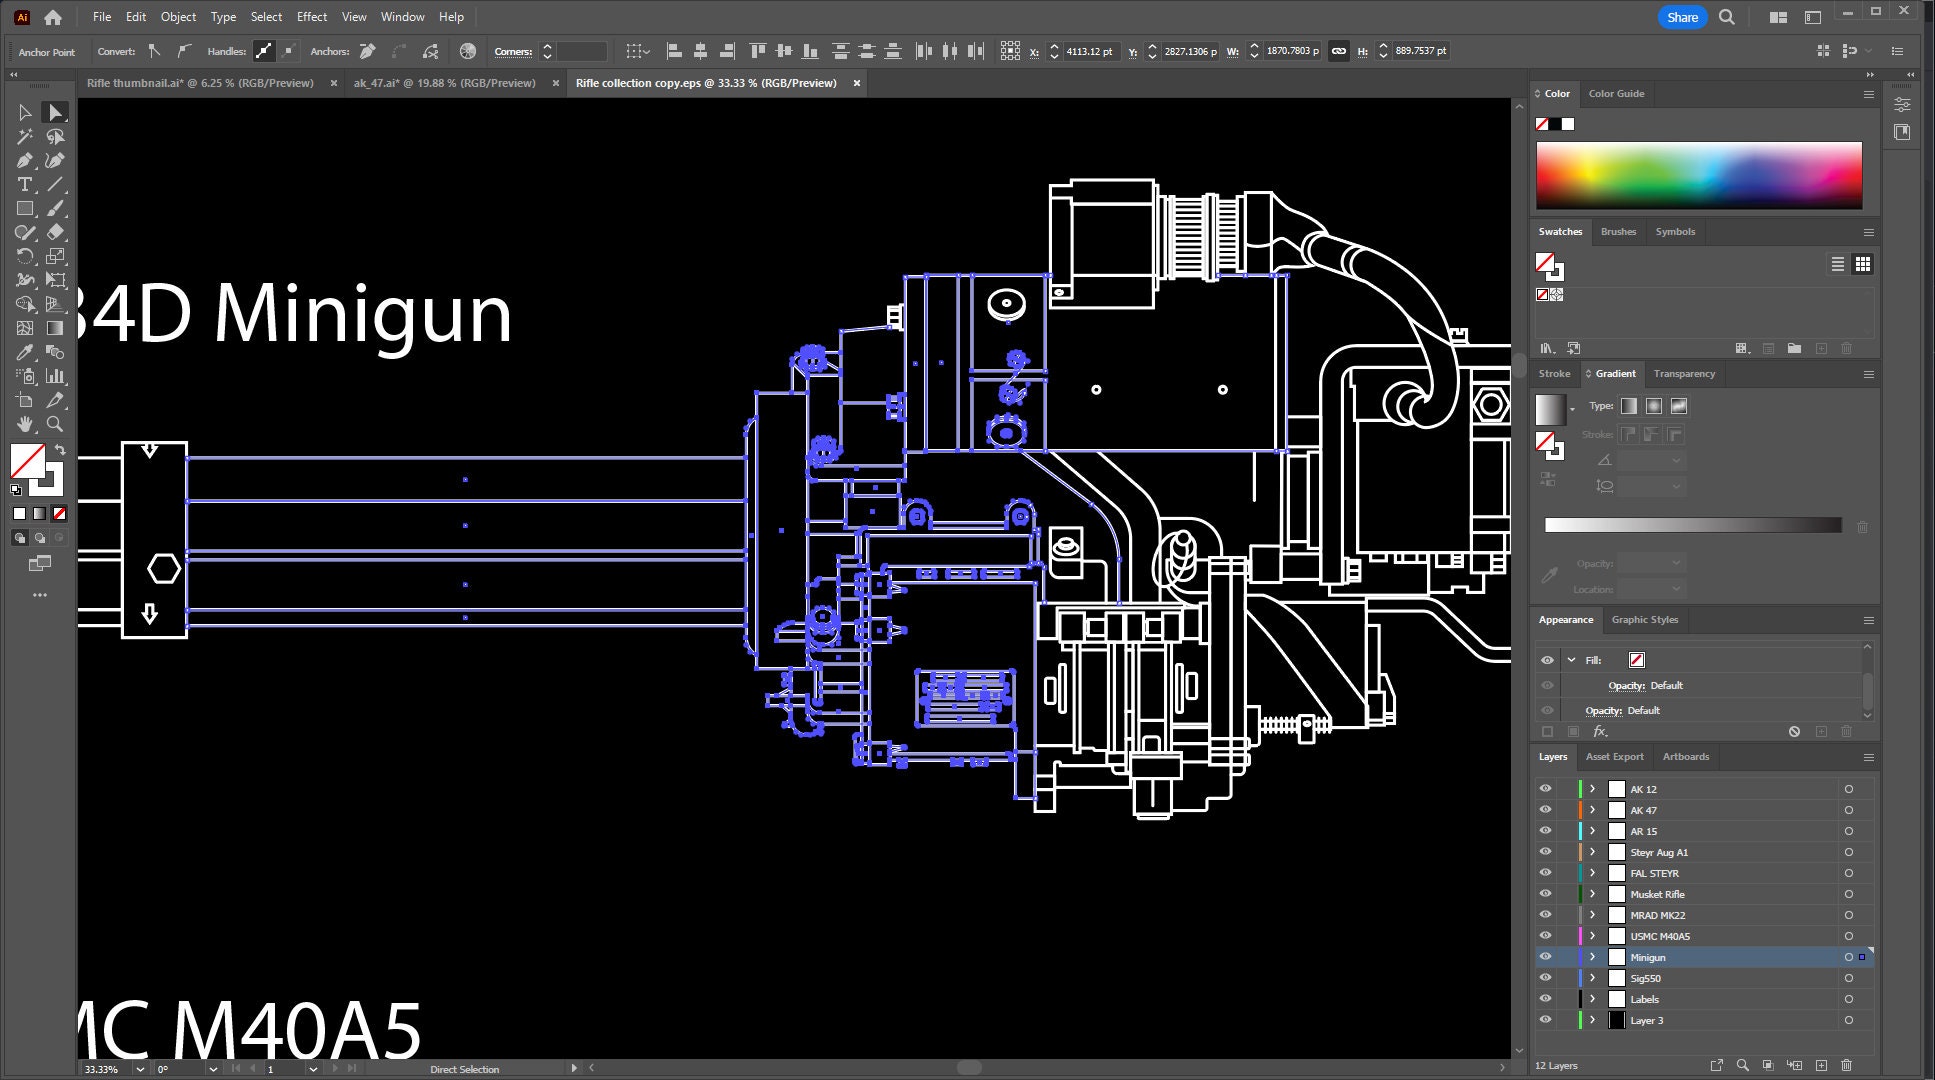Expand the Minigun layer contents
The height and width of the screenshot is (1080, 1935).
[x=1590, y=957]
